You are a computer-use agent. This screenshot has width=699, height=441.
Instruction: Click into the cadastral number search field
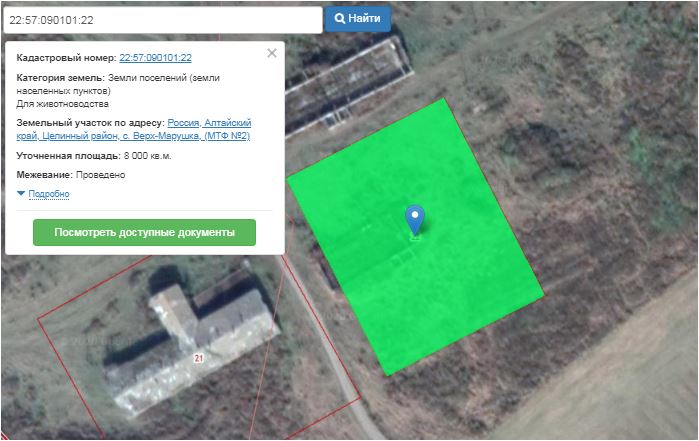tap(160, 19)
